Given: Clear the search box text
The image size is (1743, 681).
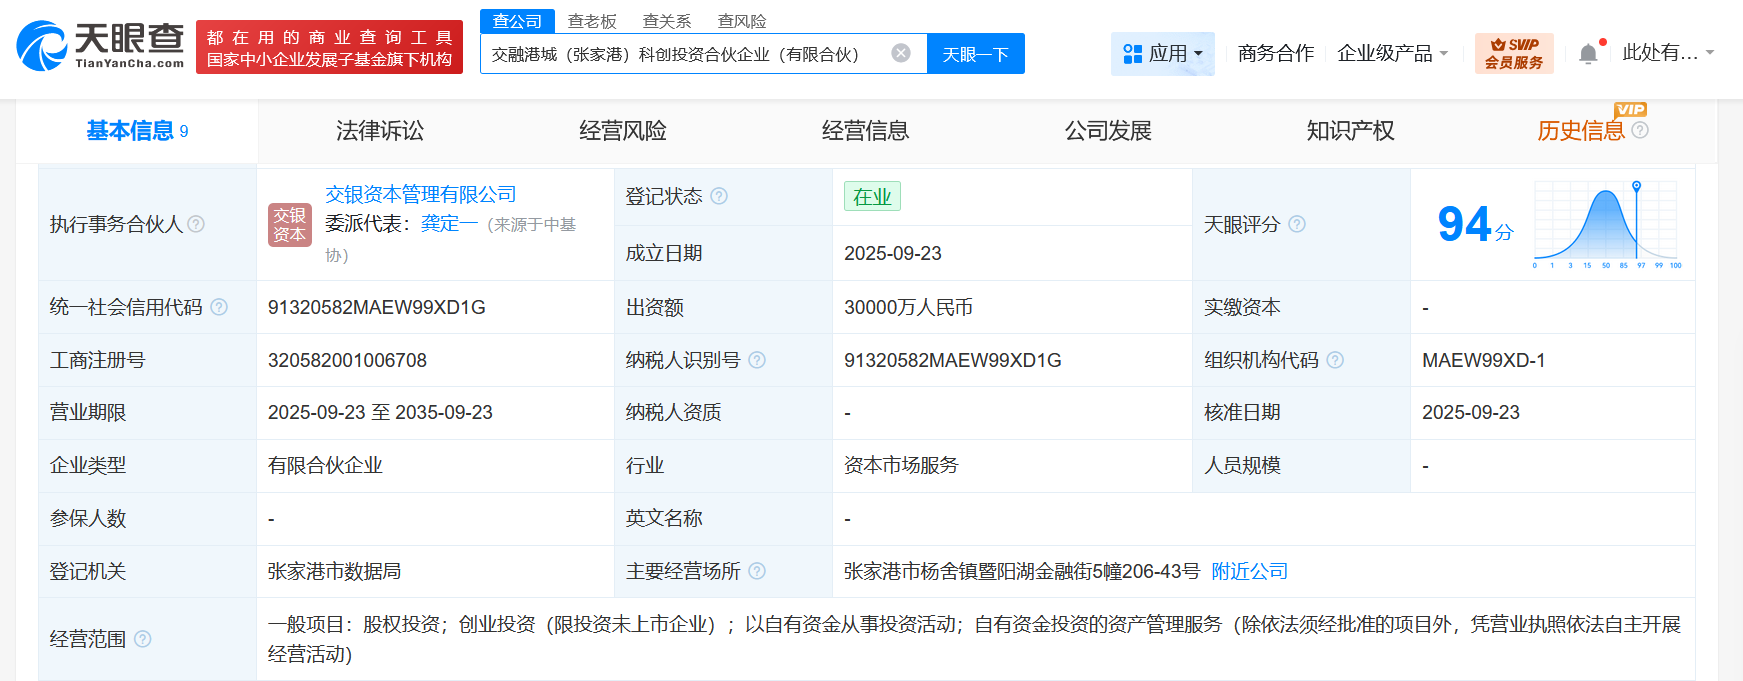Looking at the screenshot, I should point(900,53).
